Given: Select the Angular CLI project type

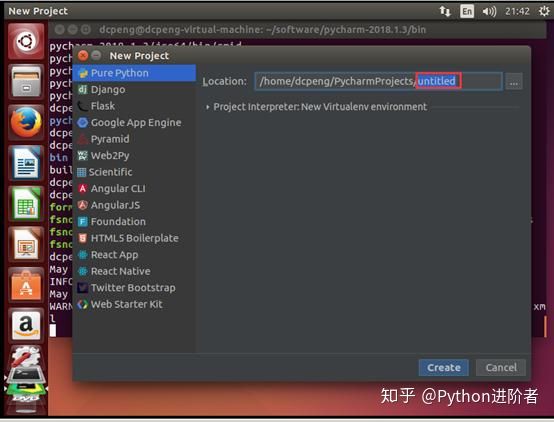Looking at the screenshot, I should tap(134, 189).
